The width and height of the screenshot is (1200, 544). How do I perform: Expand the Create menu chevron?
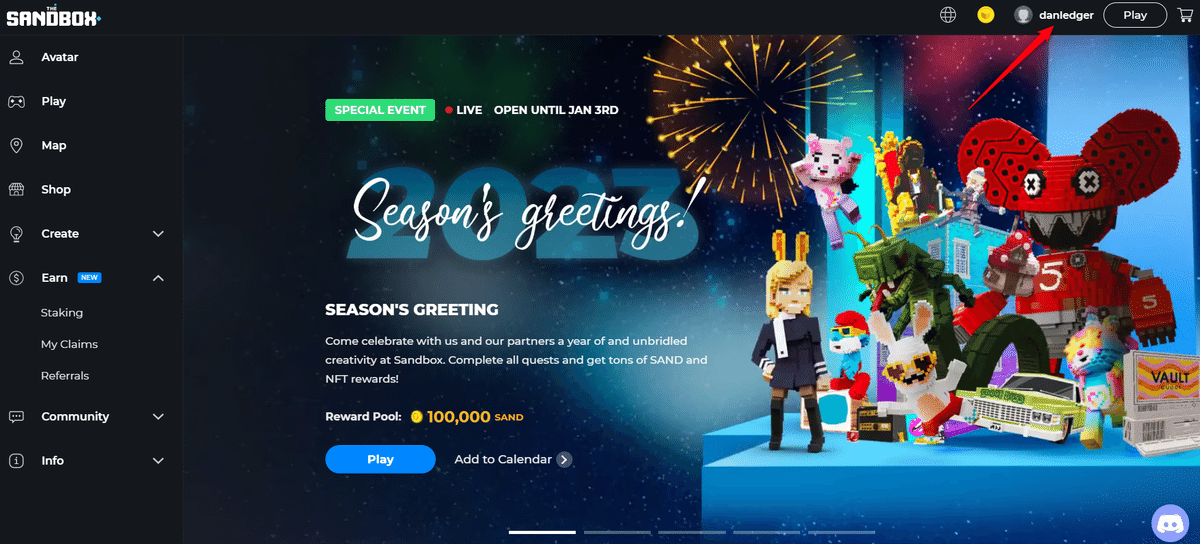click(x=158, y=234)
